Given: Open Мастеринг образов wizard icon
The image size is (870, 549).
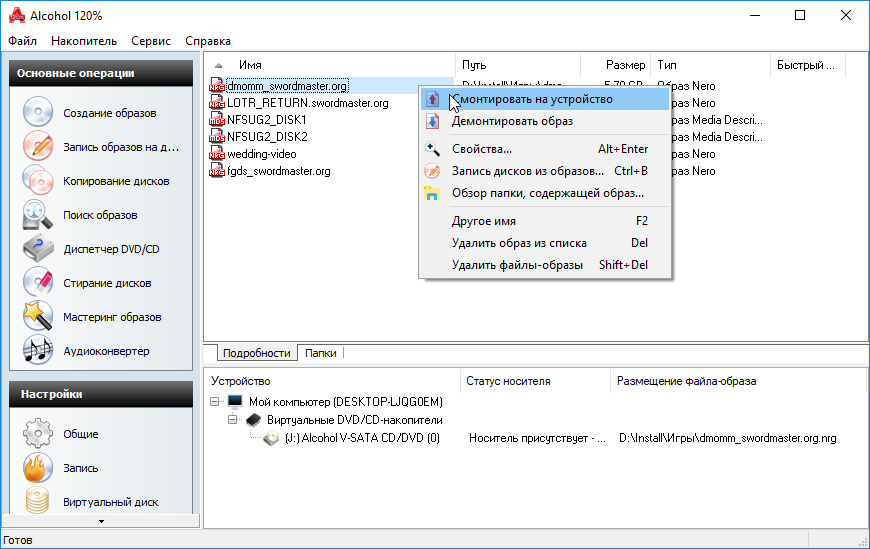Looking at the screenshot, I should tap(38, 317).
